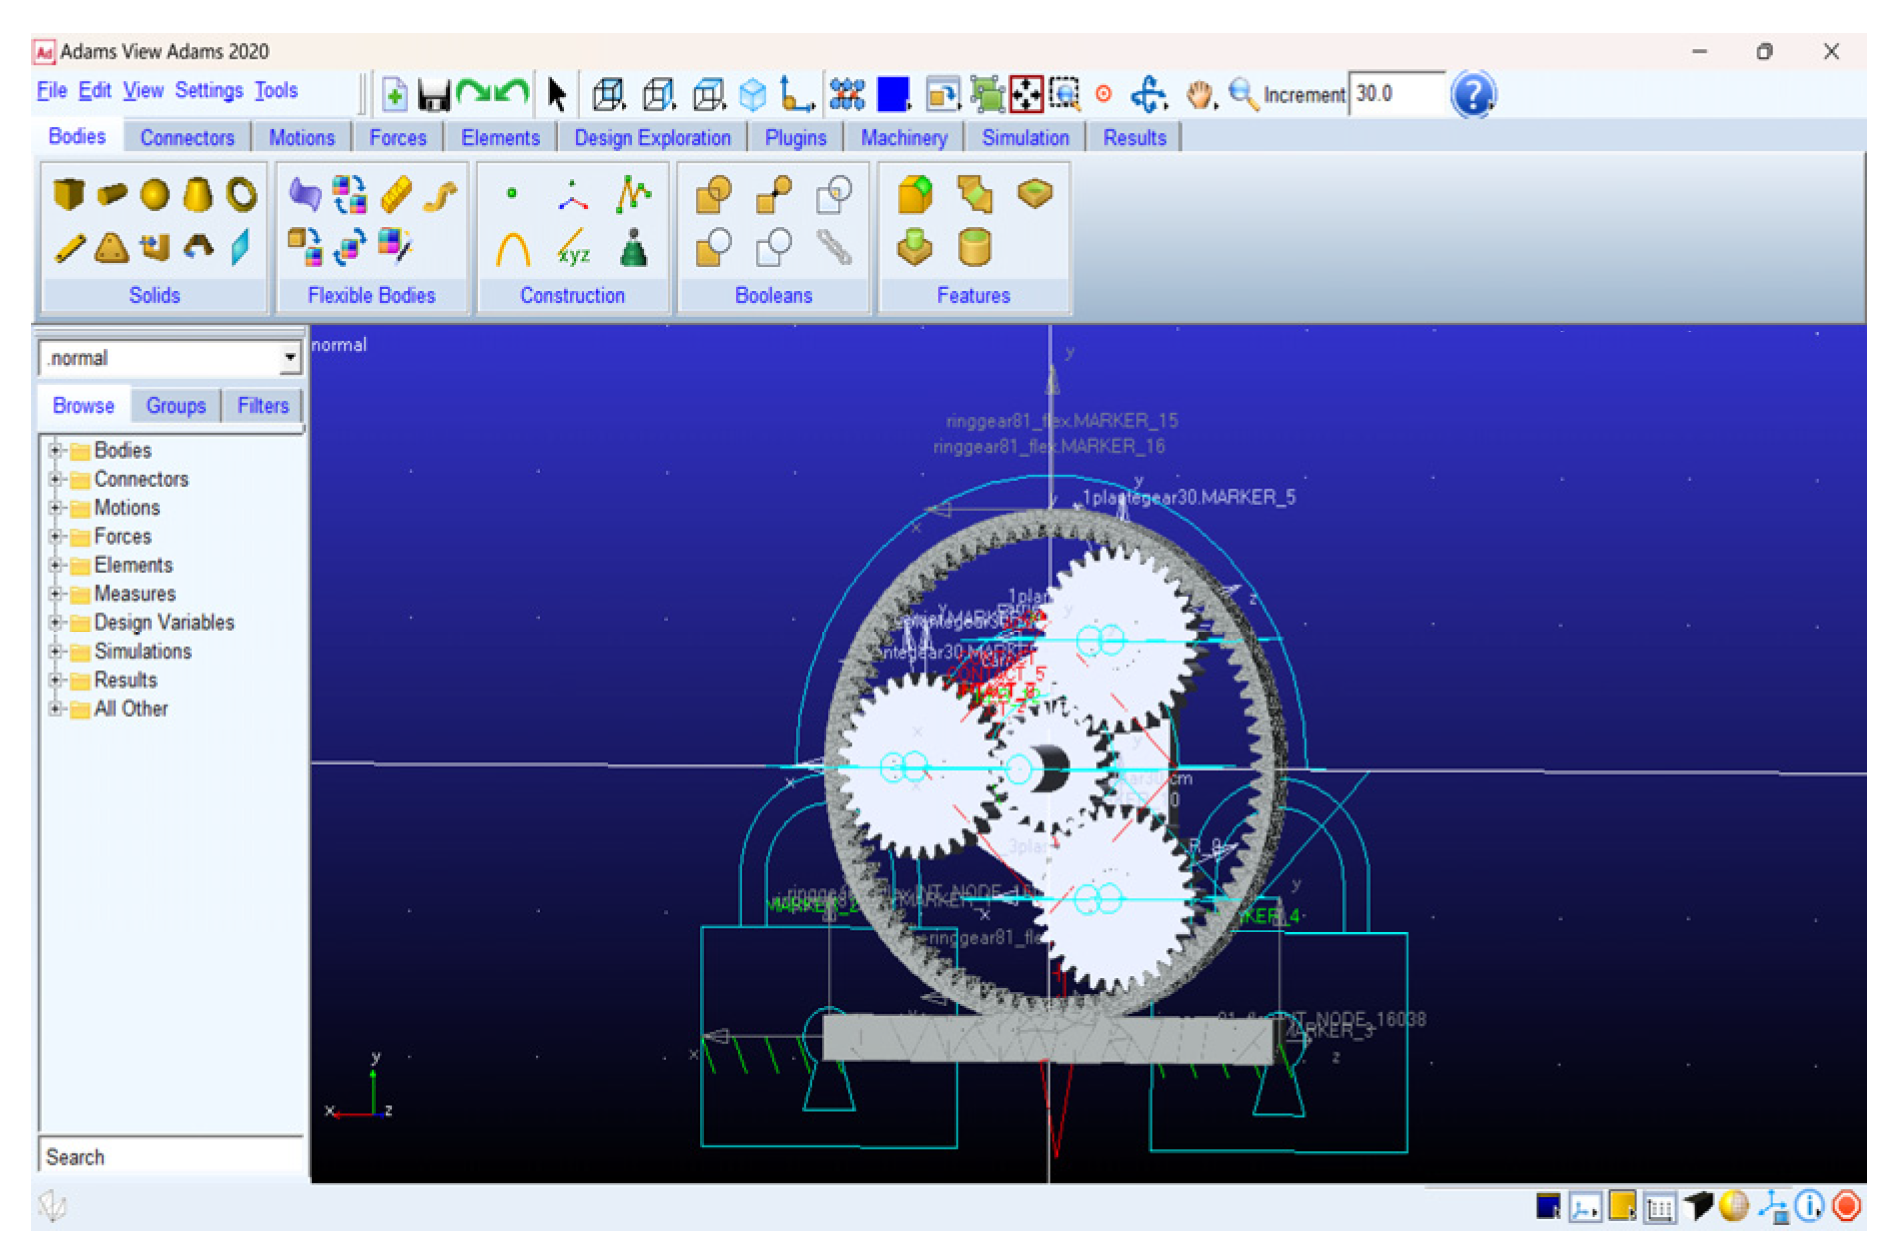Image resolution: width=1890 pixels, height=1259 pixels.
Task: Click the red Stop icon in status bar
Action: (1846, 1206)
